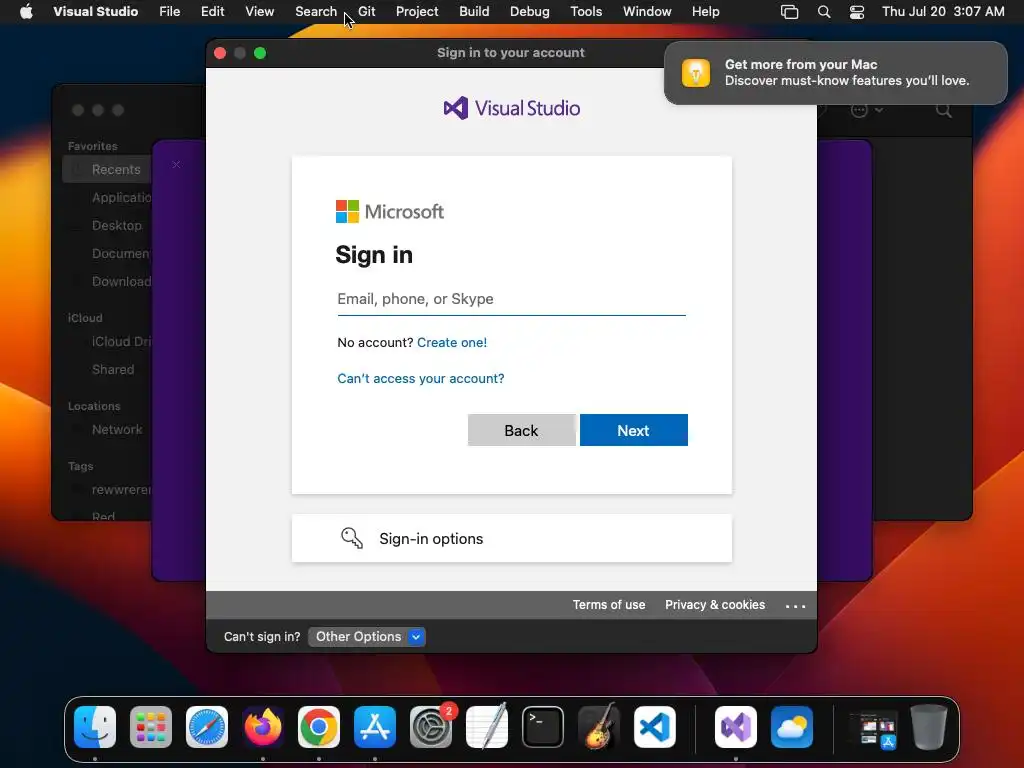Open the Help menu
Screen dimensions: 1024x768
[x=705, y=12]
